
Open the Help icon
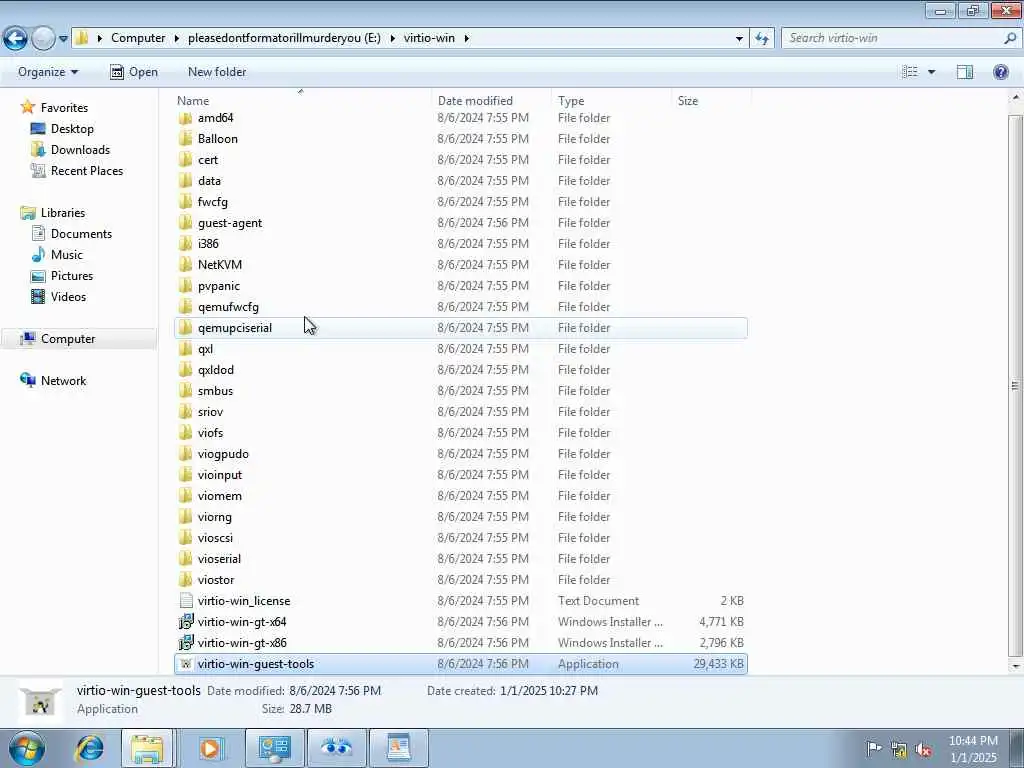1000,72
